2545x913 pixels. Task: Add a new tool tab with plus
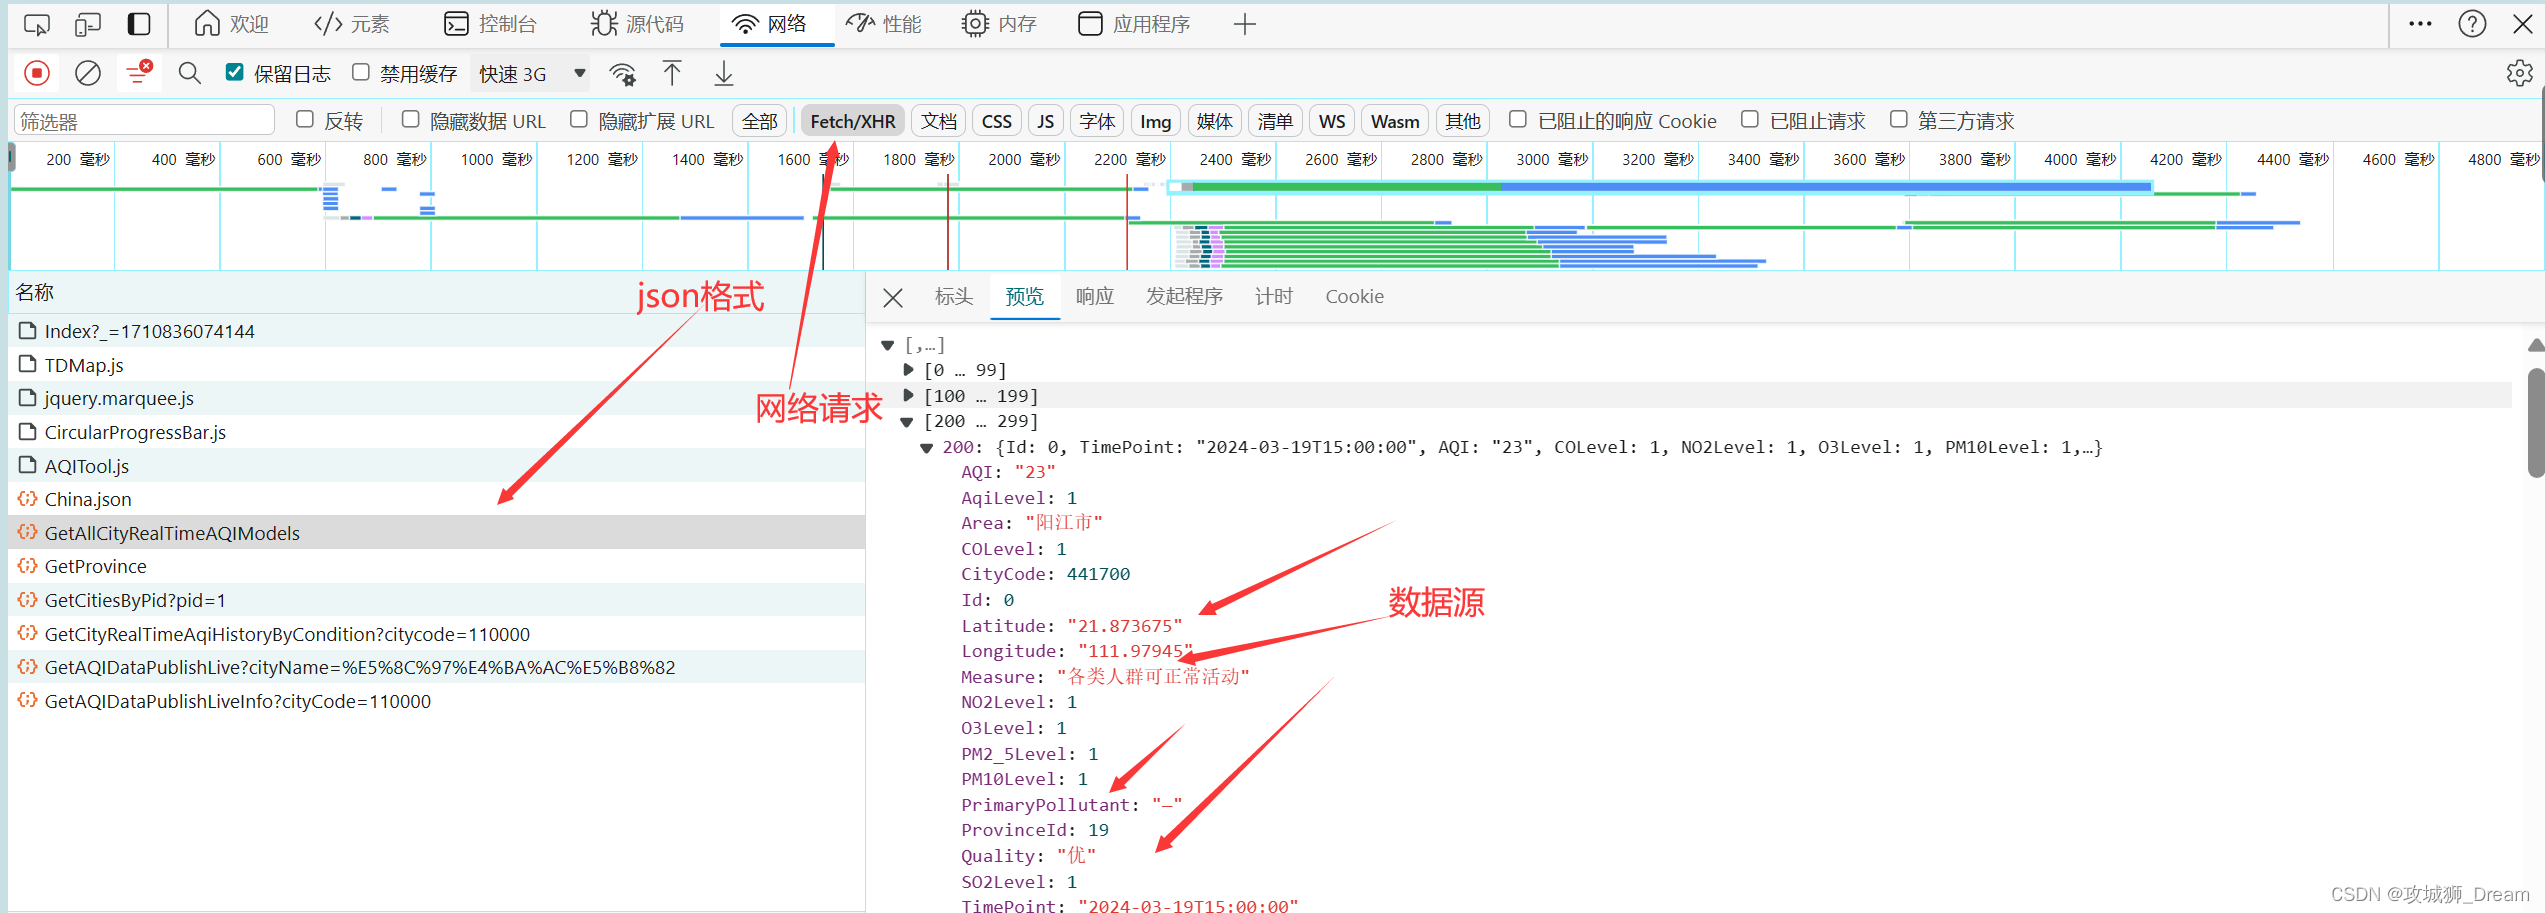pos(1244,24)
